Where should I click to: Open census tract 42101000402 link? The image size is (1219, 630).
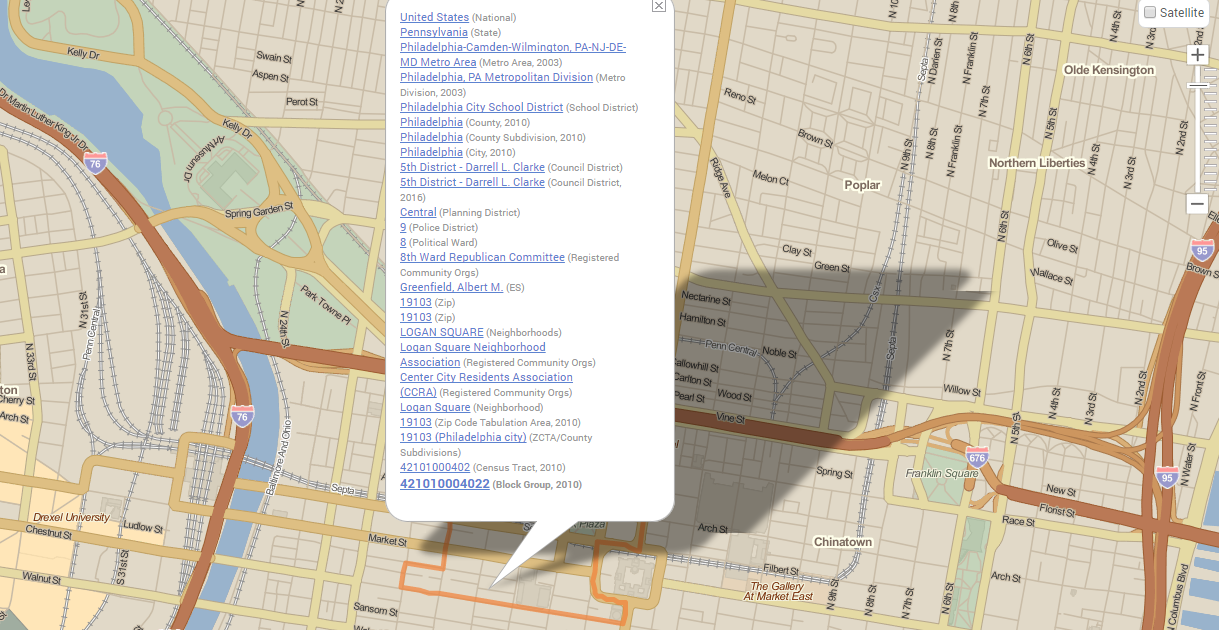click(x=435, y=467)
